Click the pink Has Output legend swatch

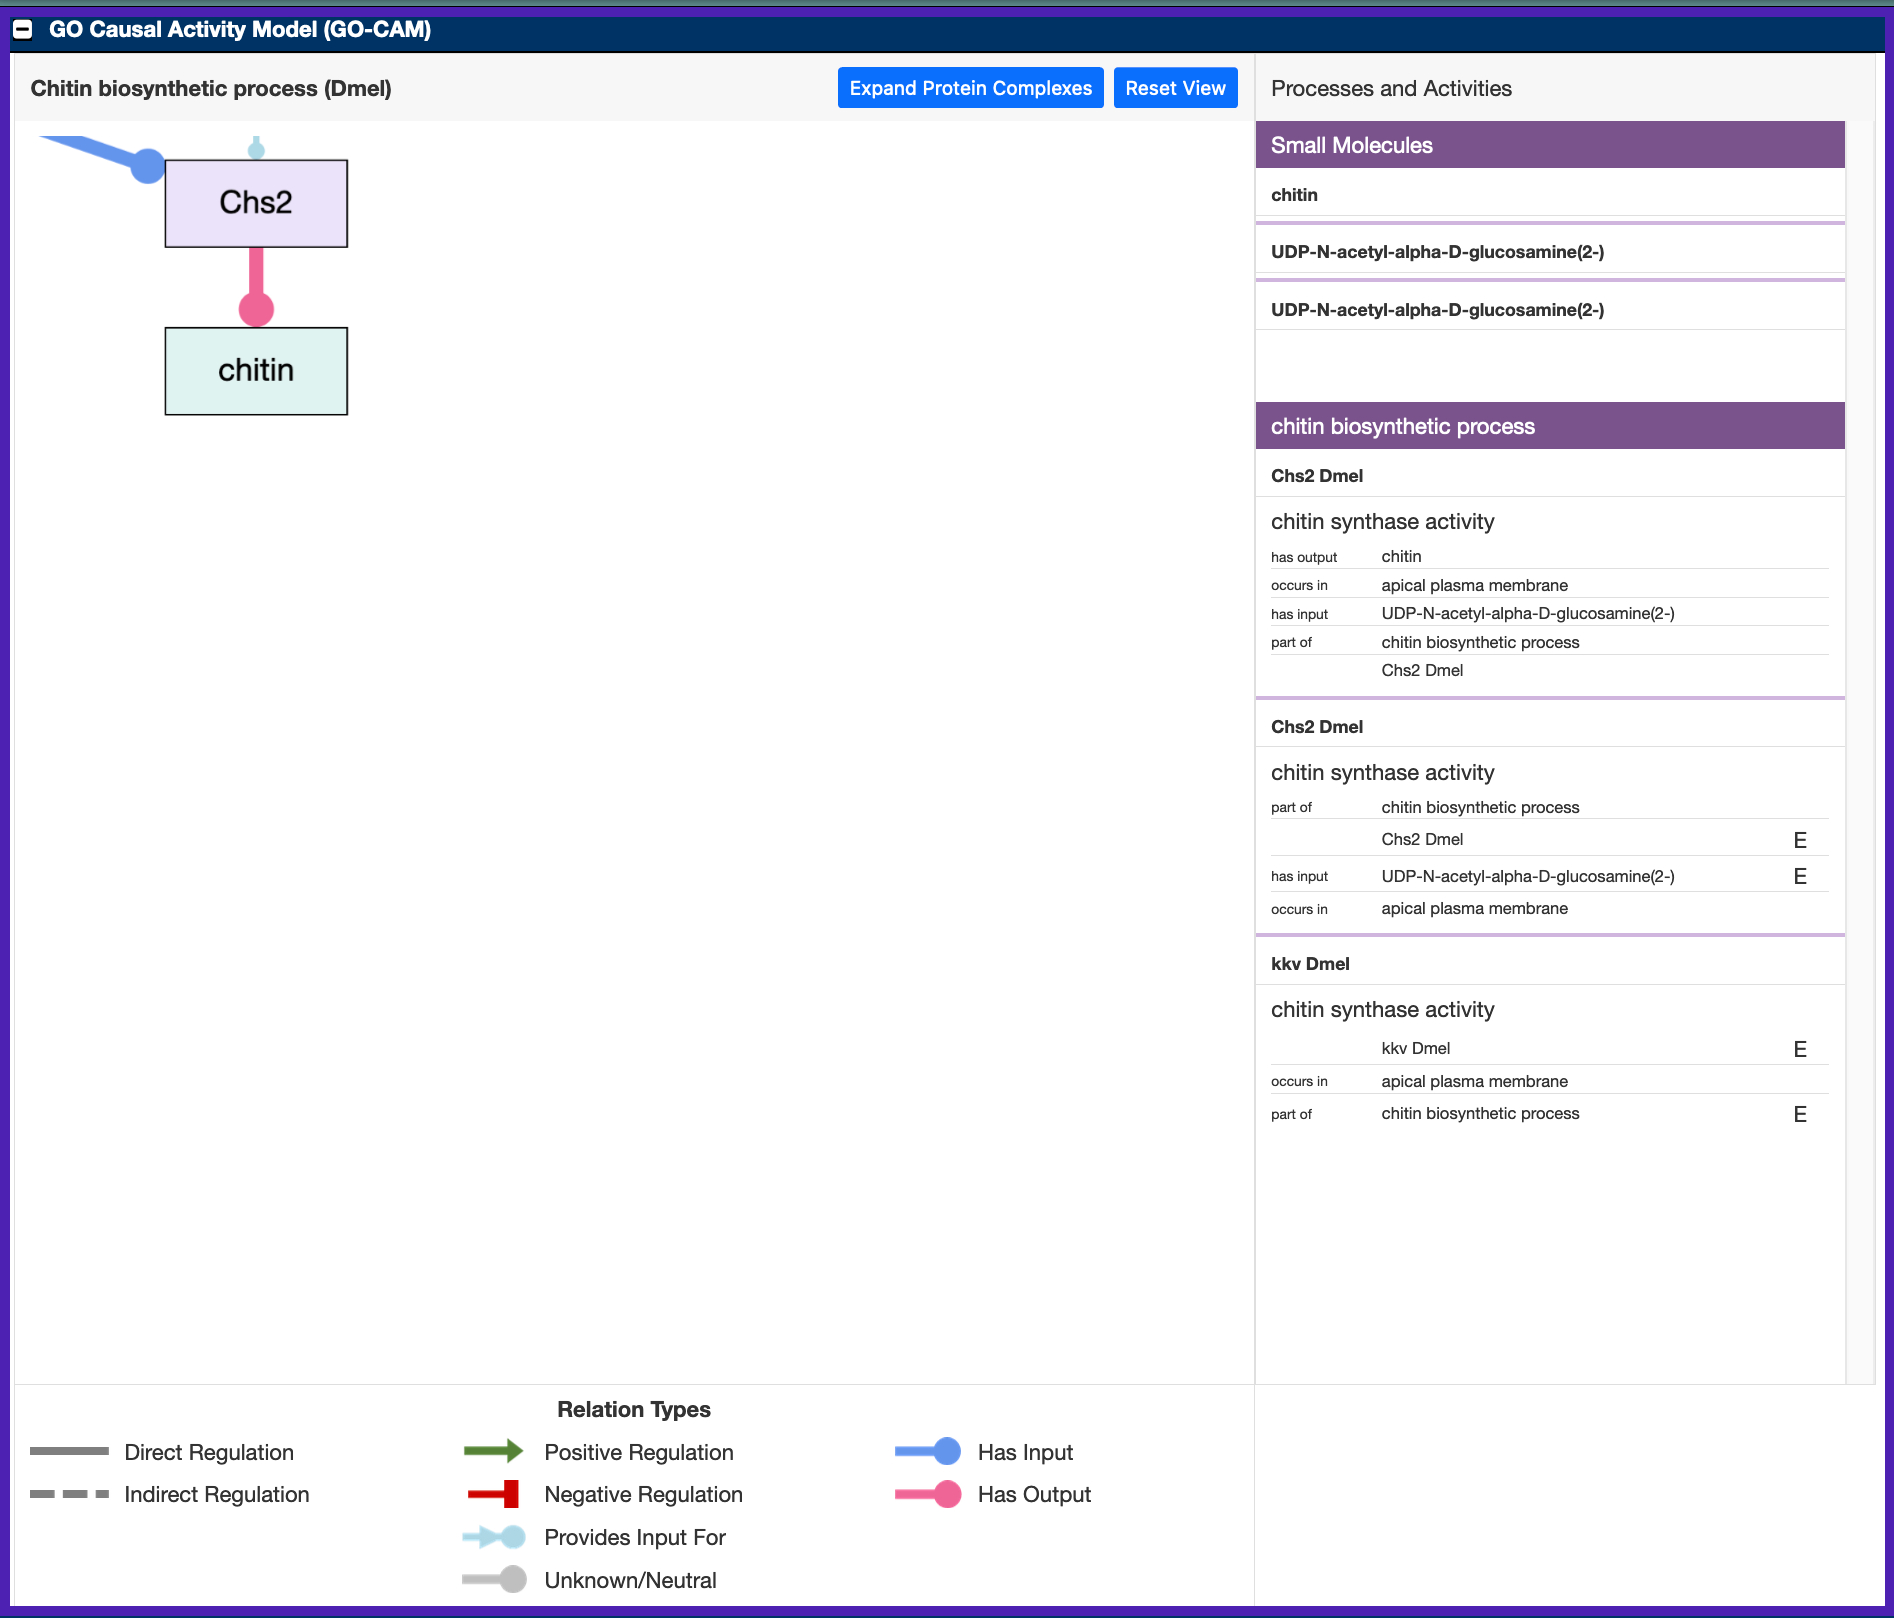(x=928, y=1494)
